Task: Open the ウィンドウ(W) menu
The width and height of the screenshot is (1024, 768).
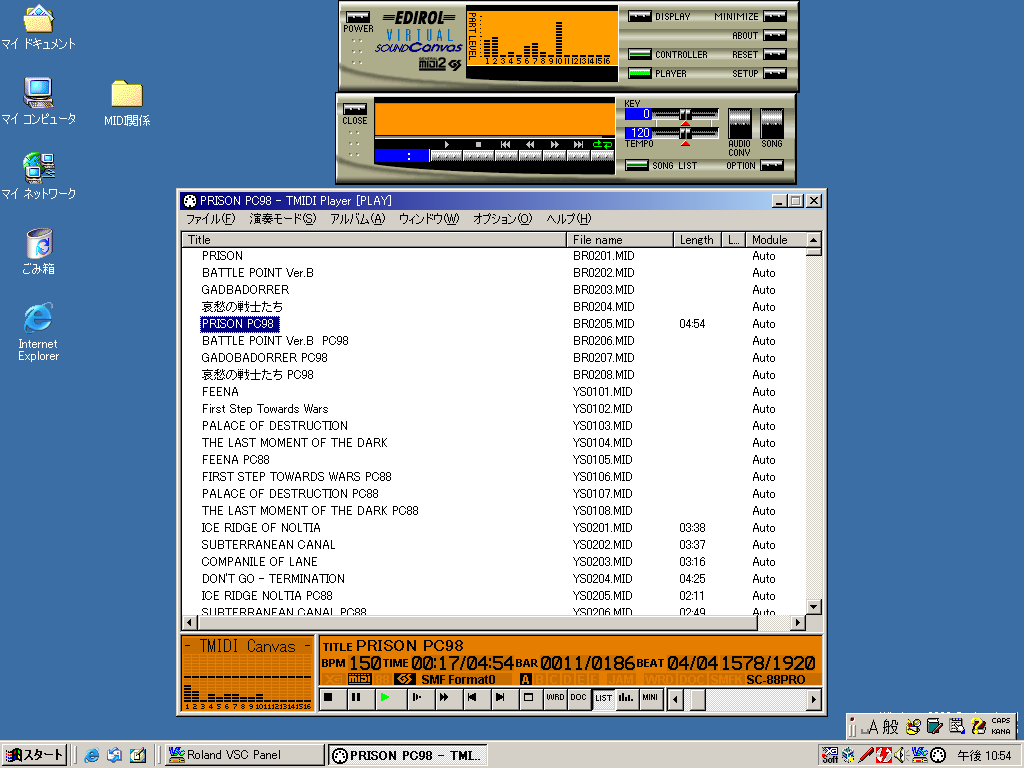Action: coord(429,219)
